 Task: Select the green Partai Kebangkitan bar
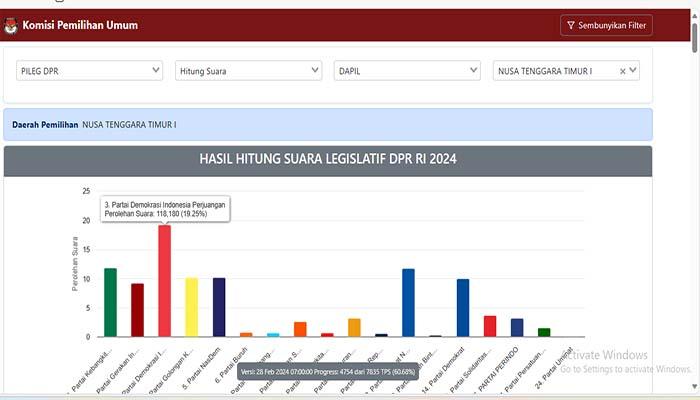[110, 303]
